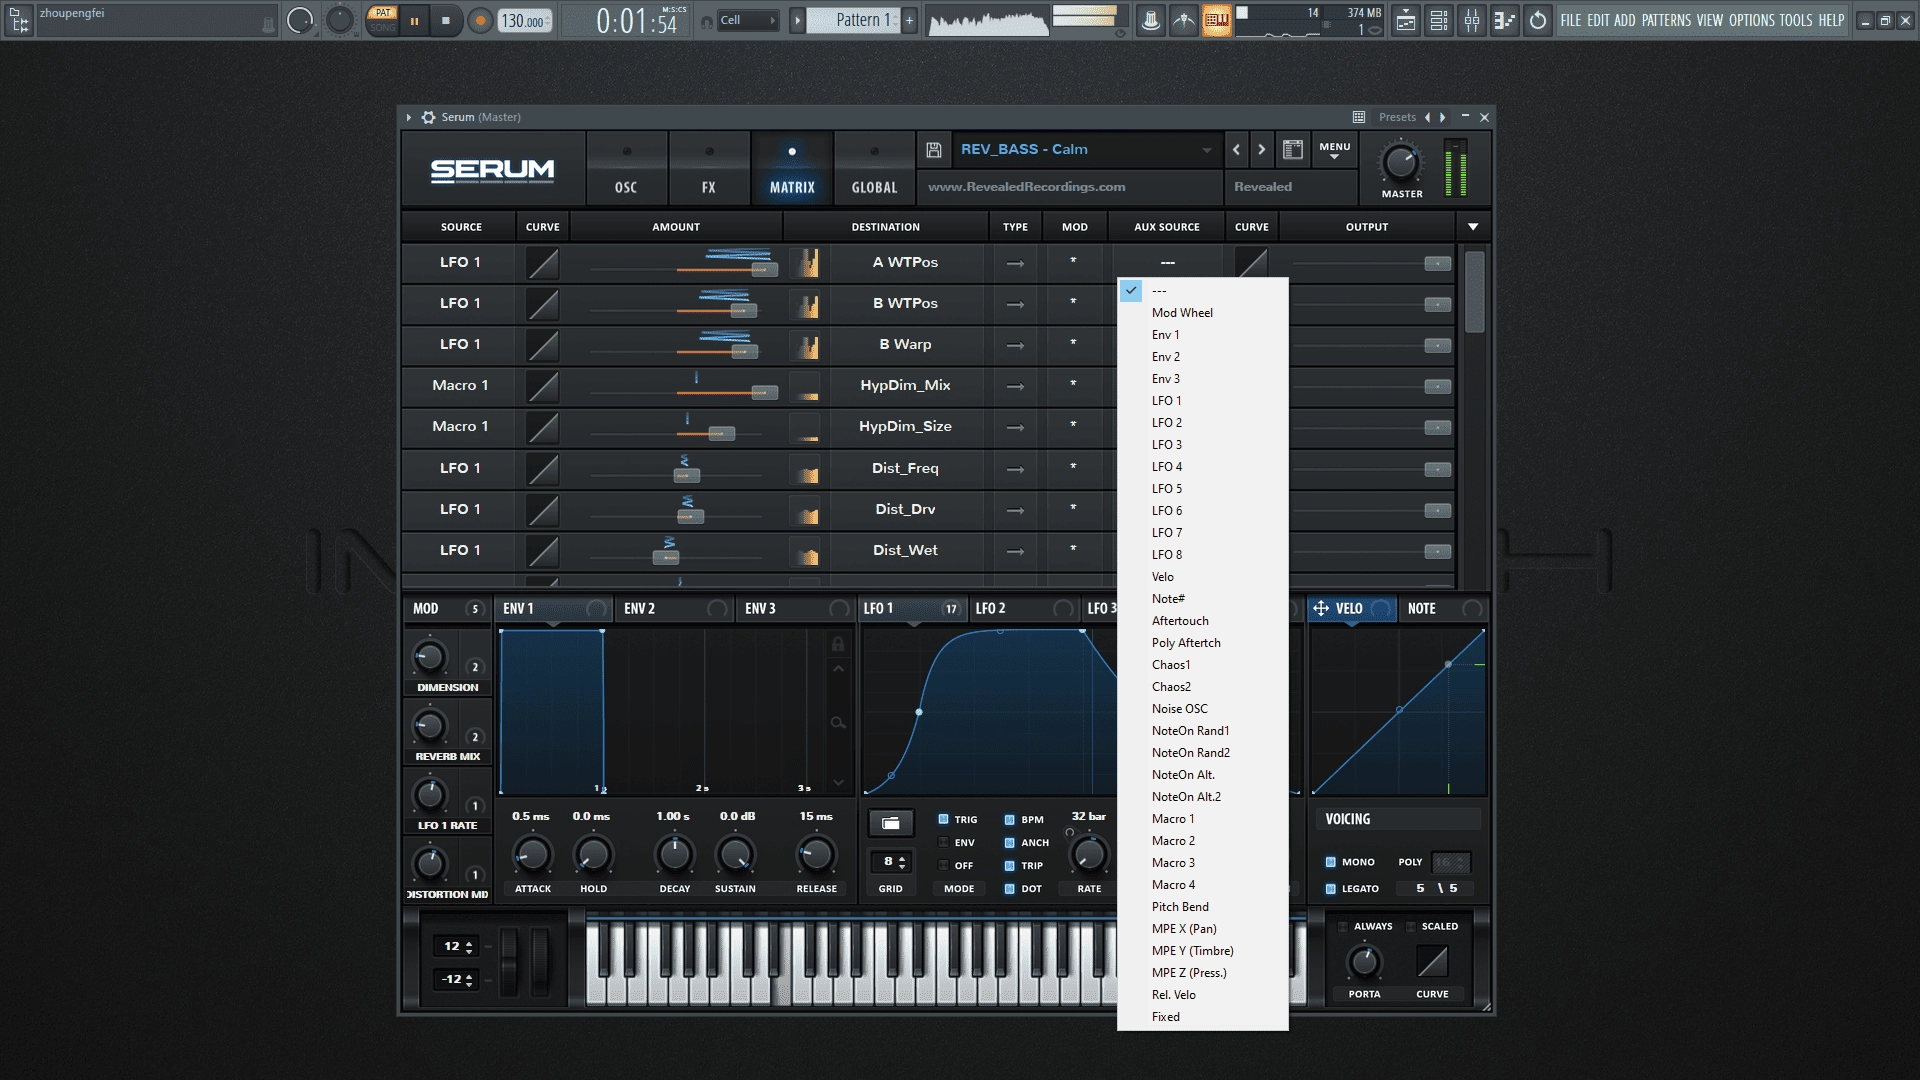Switch to the FX tab in Serum

(x=709, y=168)
